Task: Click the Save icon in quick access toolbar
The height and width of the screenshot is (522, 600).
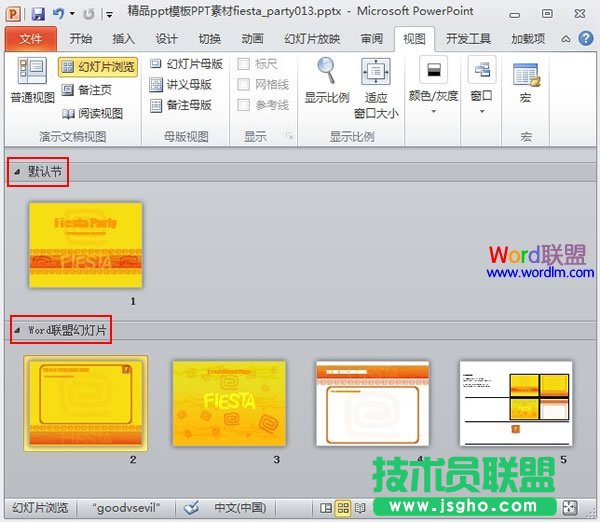Action: pos(38,14)
